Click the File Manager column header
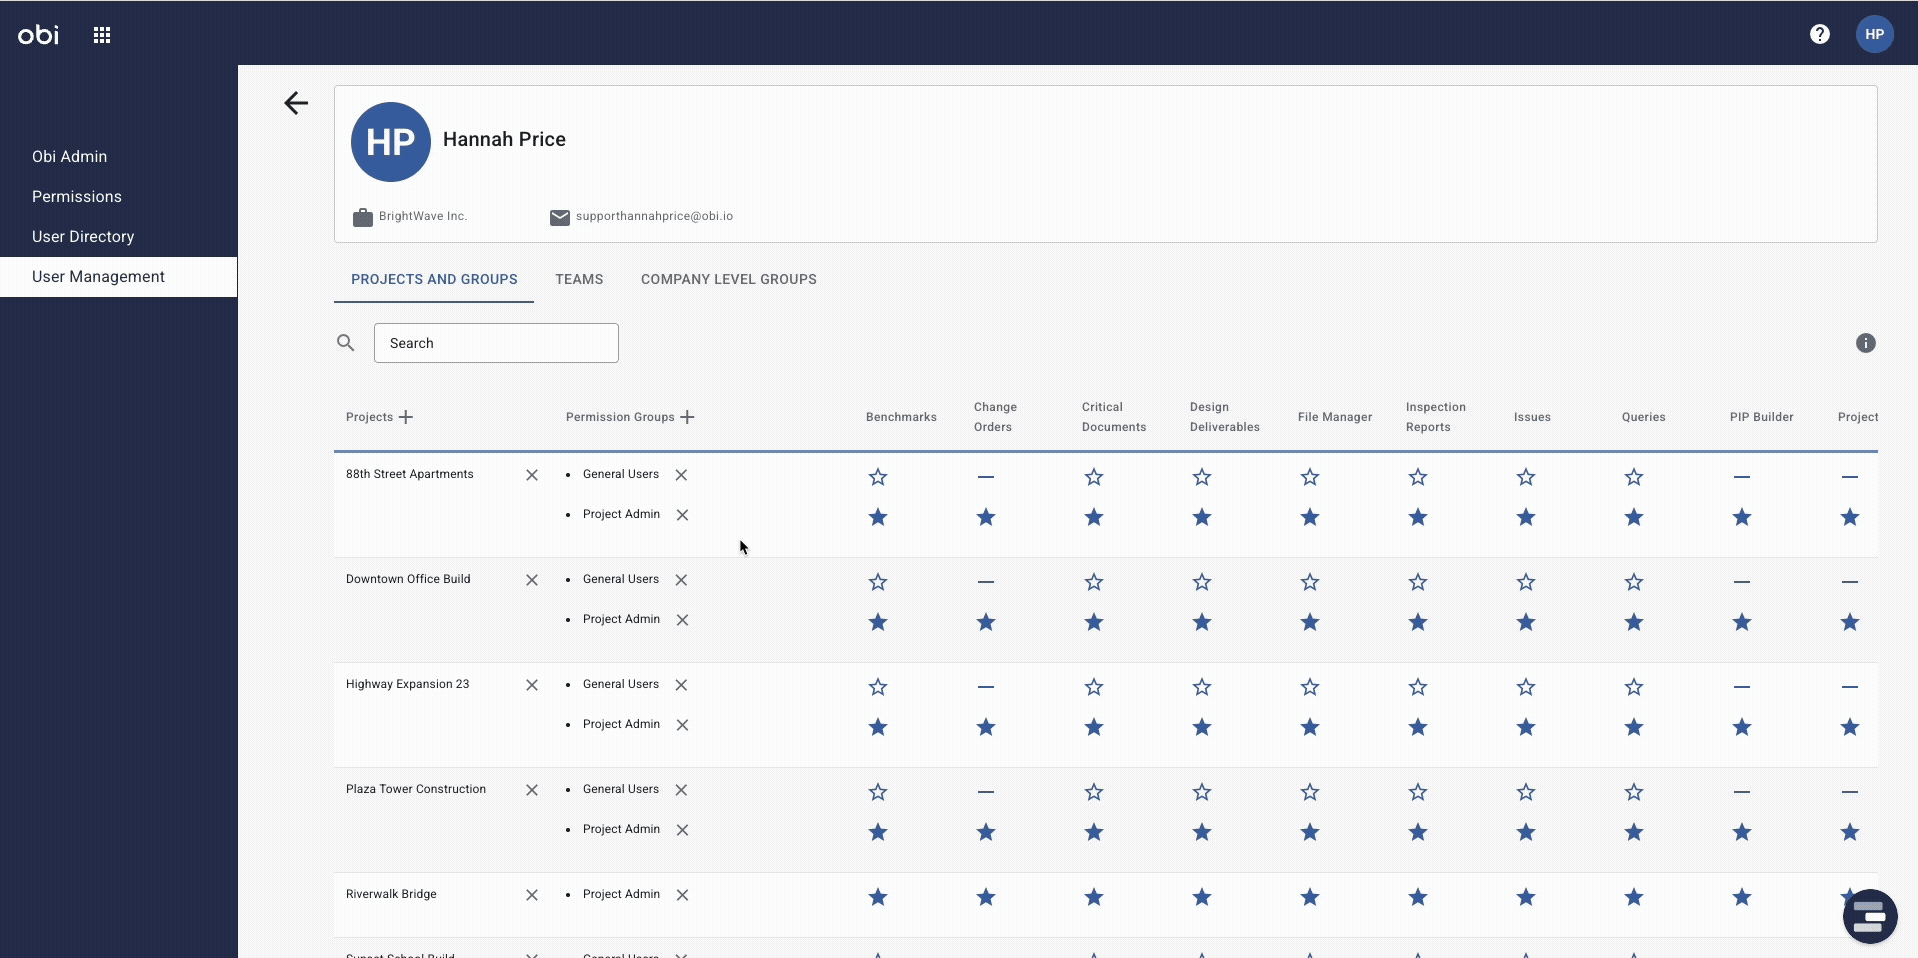This screenshot has width=1918, height=958. [x=1335, y=417]
